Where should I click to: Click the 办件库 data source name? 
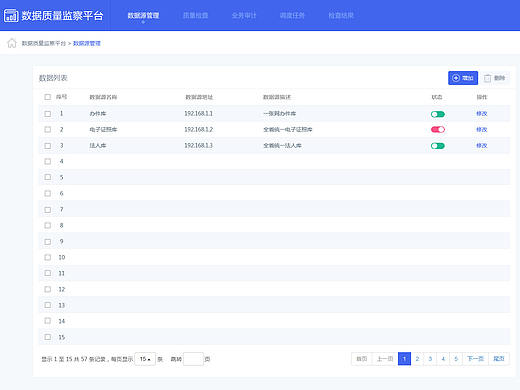pyautogui.click(x=98, y=114)
